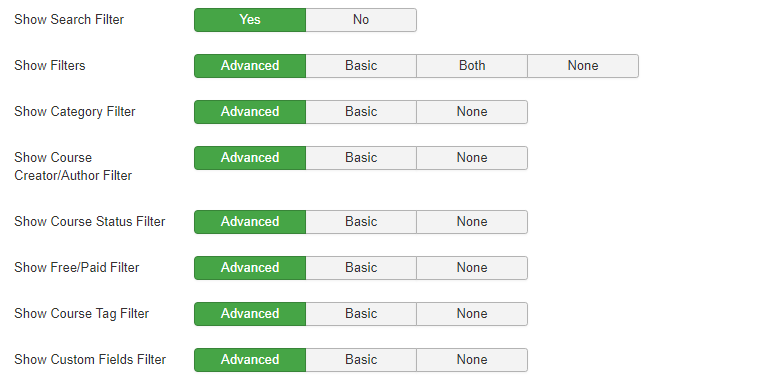Choose Advanced for Show Filters
Viewport: 766px width, 390px height.
[x=250, y=66]
